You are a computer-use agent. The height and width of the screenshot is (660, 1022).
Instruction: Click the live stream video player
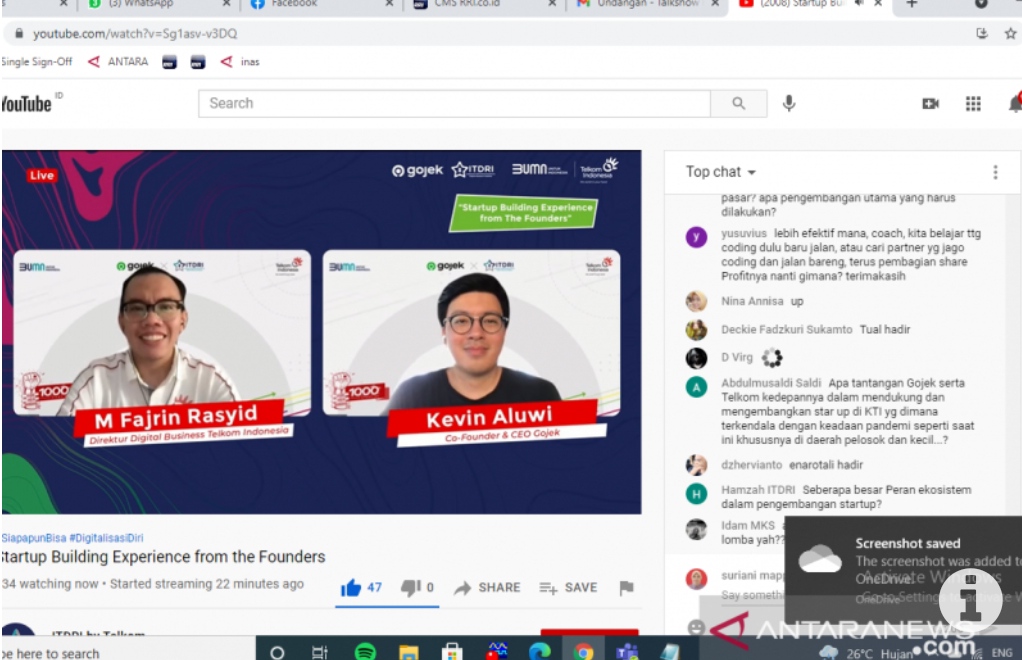coord(321,332)
